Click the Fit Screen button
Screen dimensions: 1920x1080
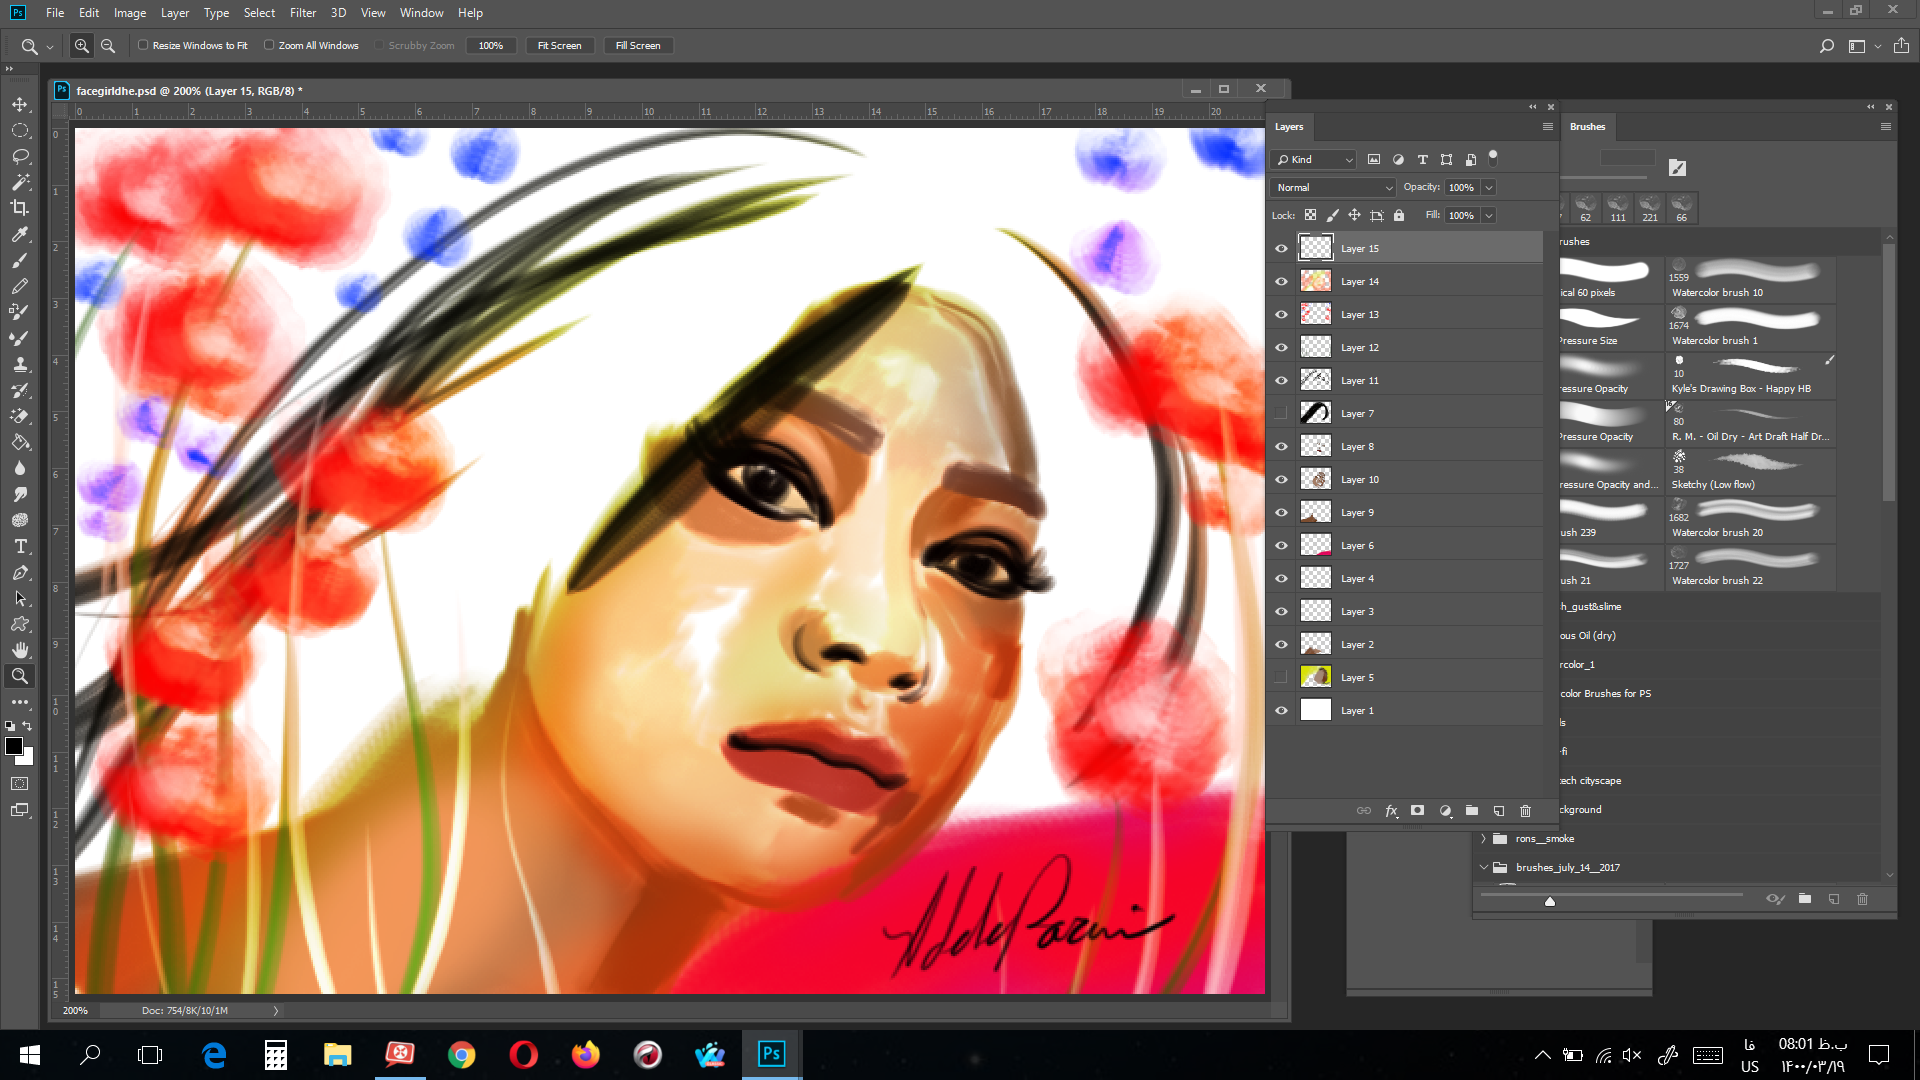(559, 46)
